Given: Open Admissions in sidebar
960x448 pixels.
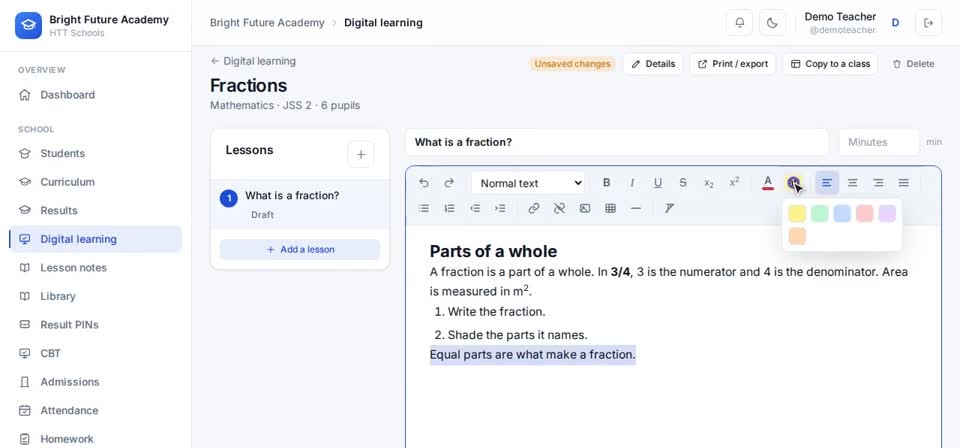Looking at the screenshot, I should point(96,382).
